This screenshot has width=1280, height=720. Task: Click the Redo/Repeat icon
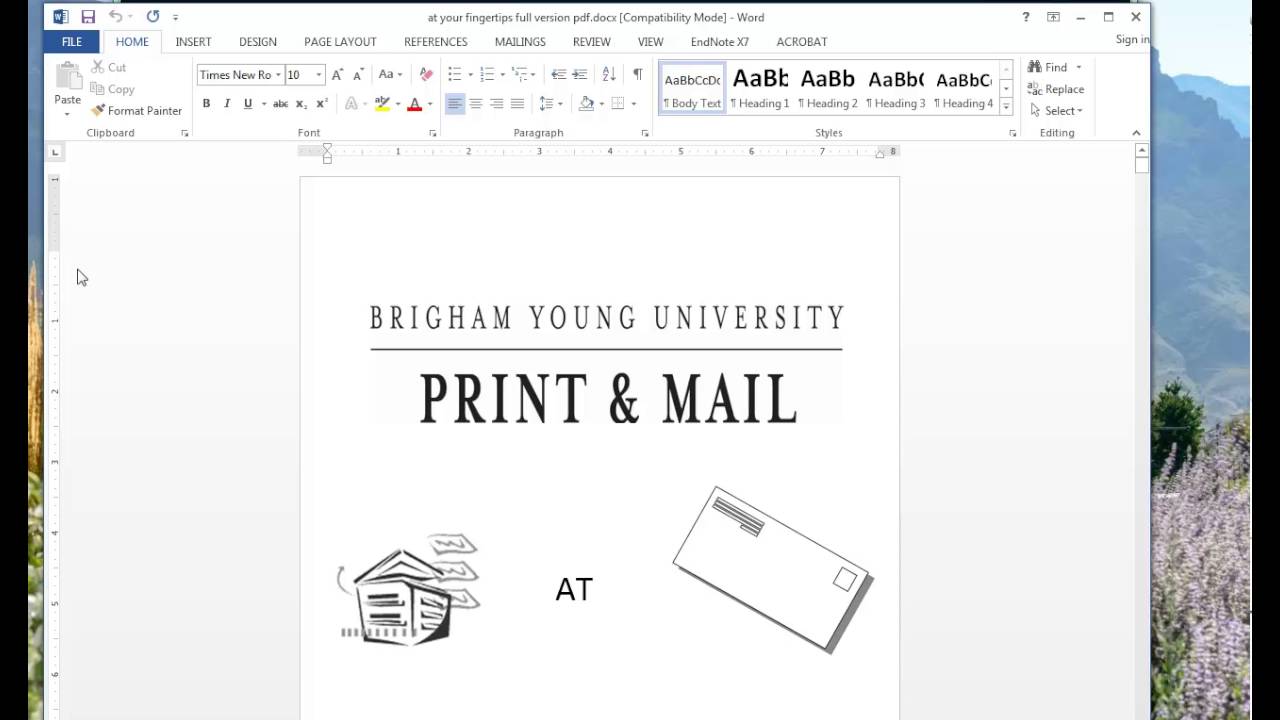[x=153, y=17]
